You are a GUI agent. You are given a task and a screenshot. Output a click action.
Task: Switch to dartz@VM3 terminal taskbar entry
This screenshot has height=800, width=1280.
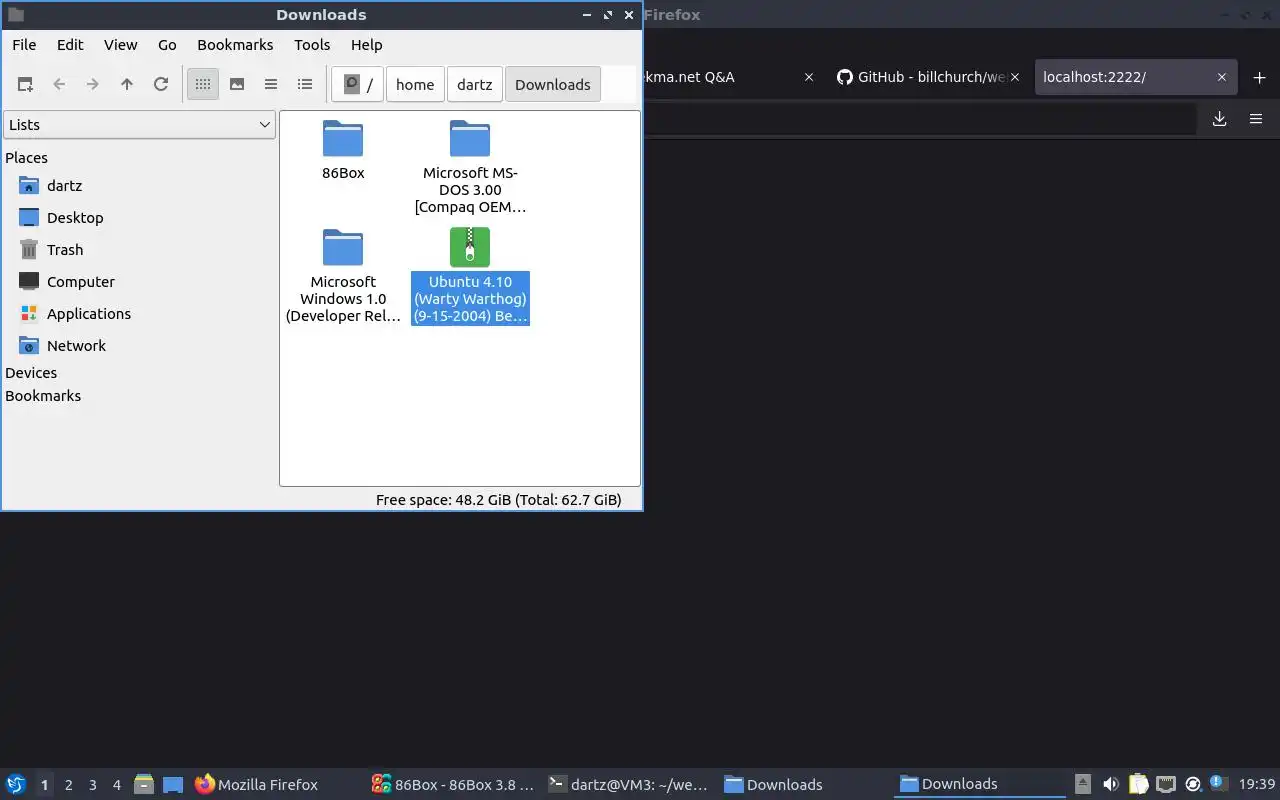(x=630, y=785)
